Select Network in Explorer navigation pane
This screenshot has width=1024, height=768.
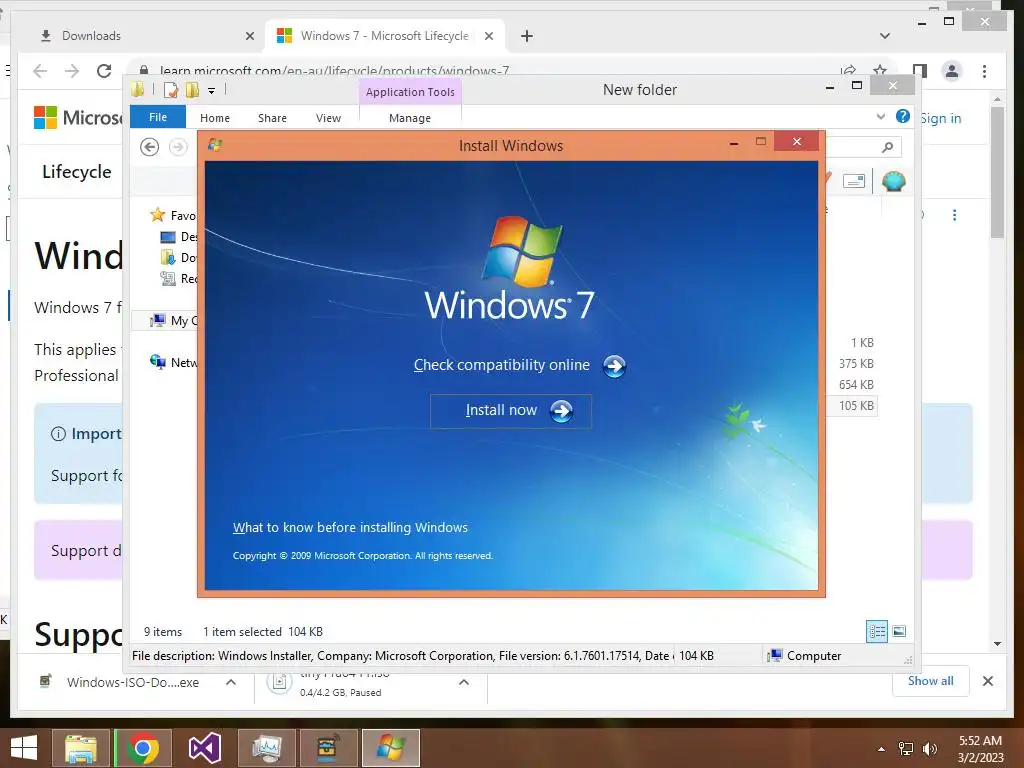(x=173, y=362)
